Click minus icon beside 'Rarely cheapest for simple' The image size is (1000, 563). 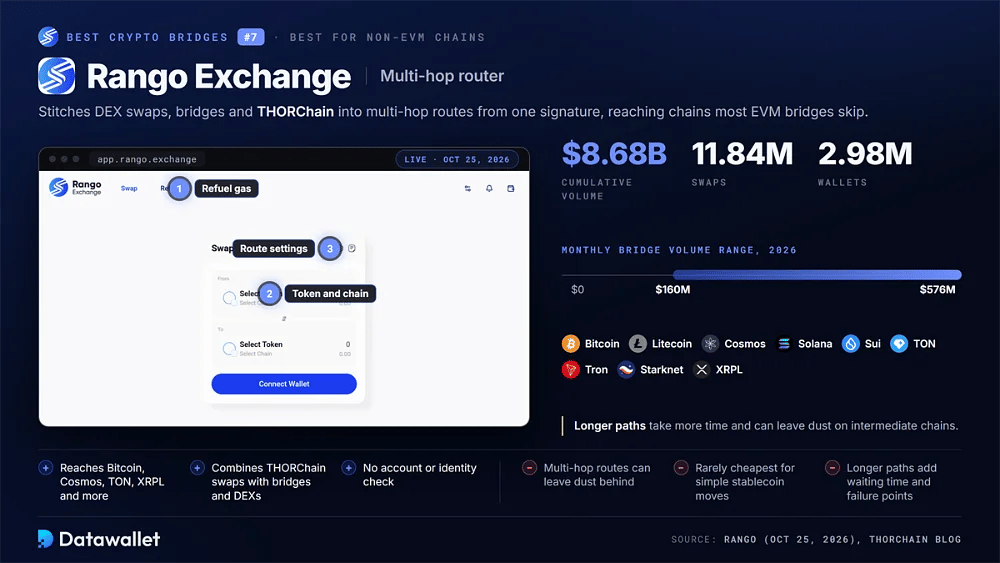pos(680,467)
